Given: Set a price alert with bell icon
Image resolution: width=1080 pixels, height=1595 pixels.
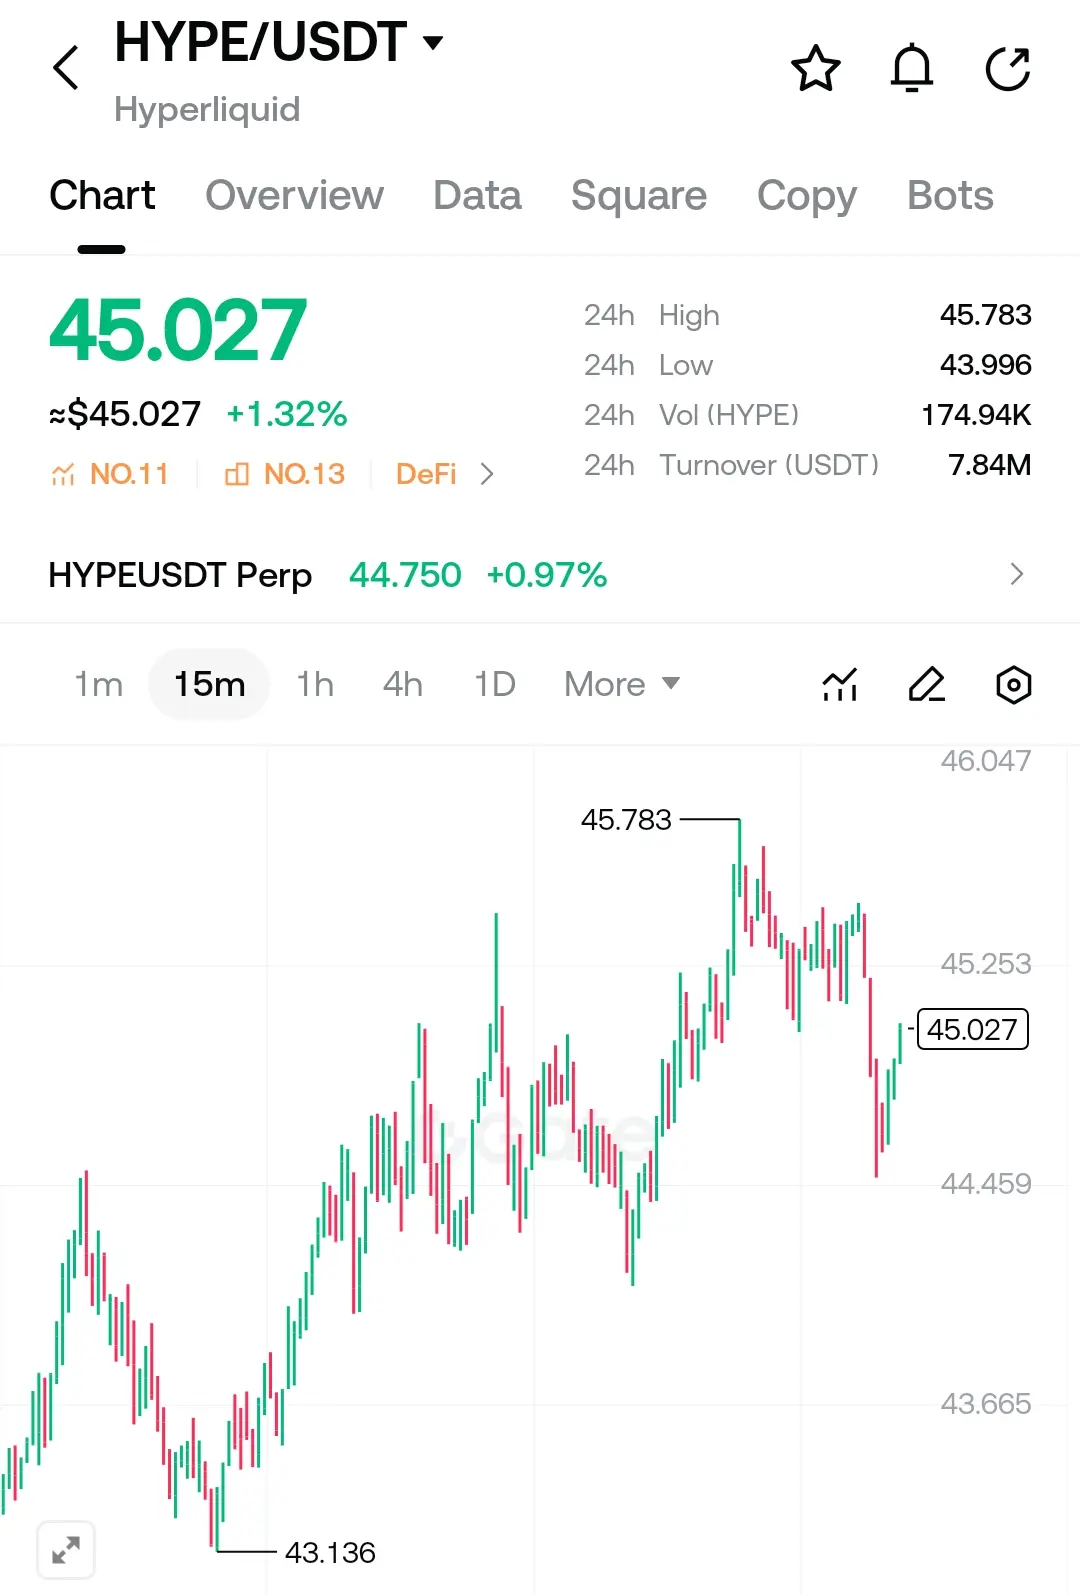Looking at the screenshot, I should [912, 68].
